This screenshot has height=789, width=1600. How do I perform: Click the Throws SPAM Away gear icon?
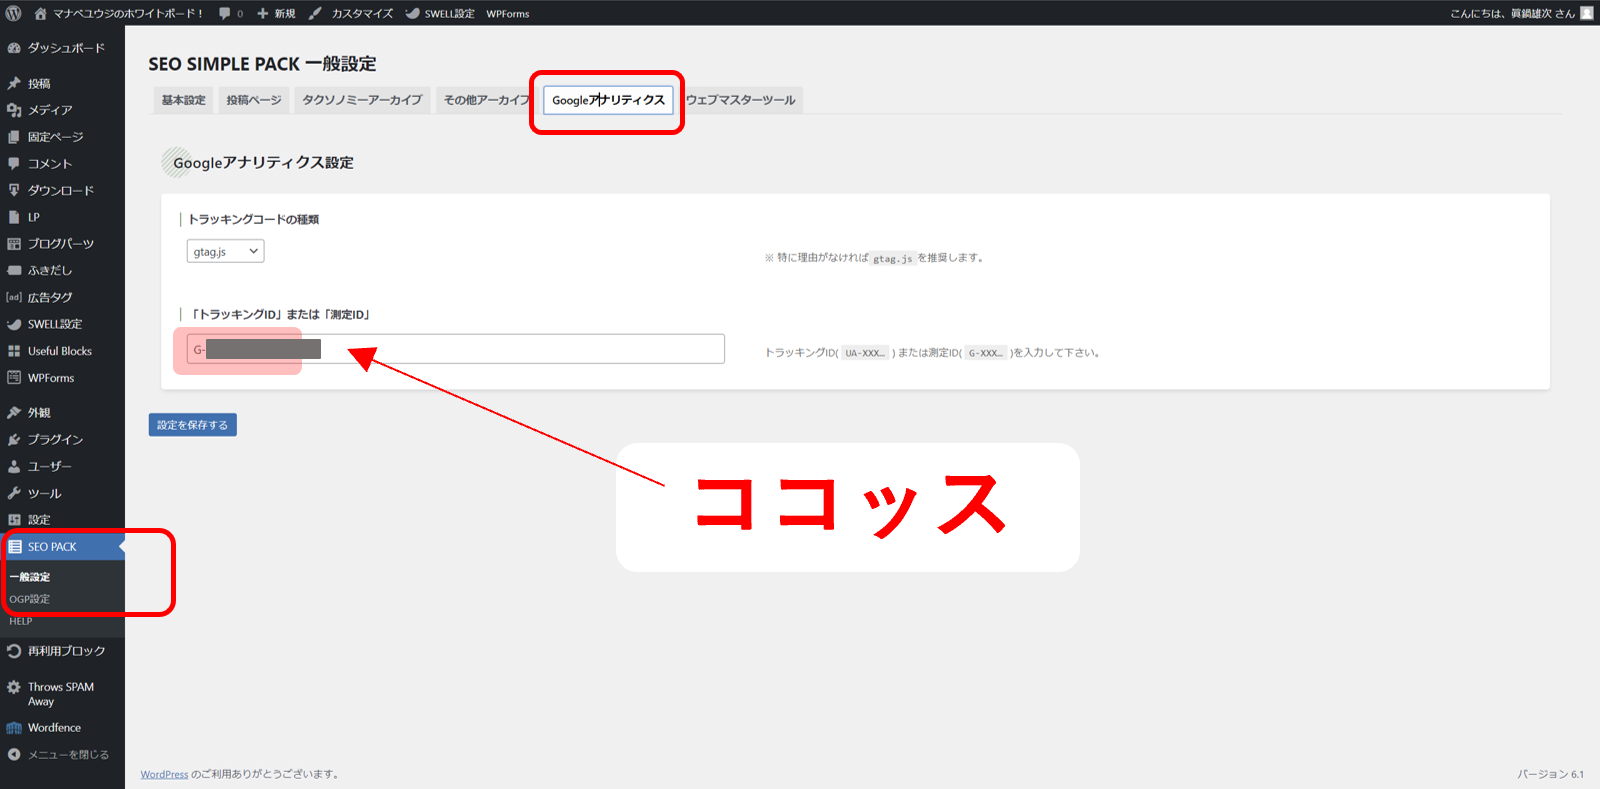point(14,687)
